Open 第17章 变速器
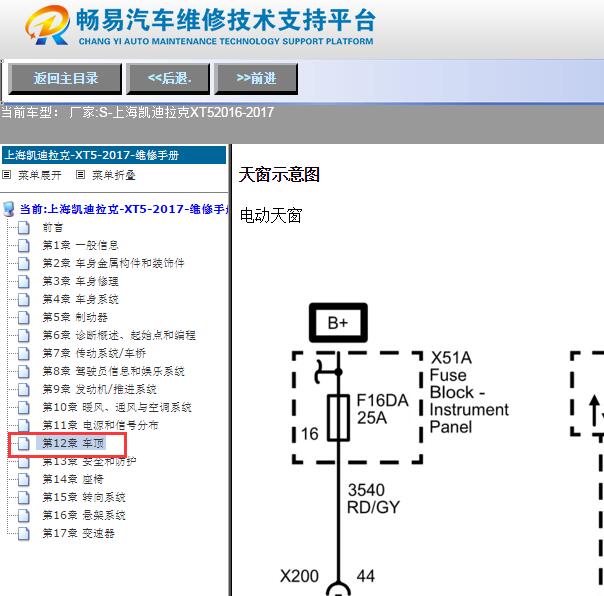This screenshot has width=604, height=596. coord(79,533)
